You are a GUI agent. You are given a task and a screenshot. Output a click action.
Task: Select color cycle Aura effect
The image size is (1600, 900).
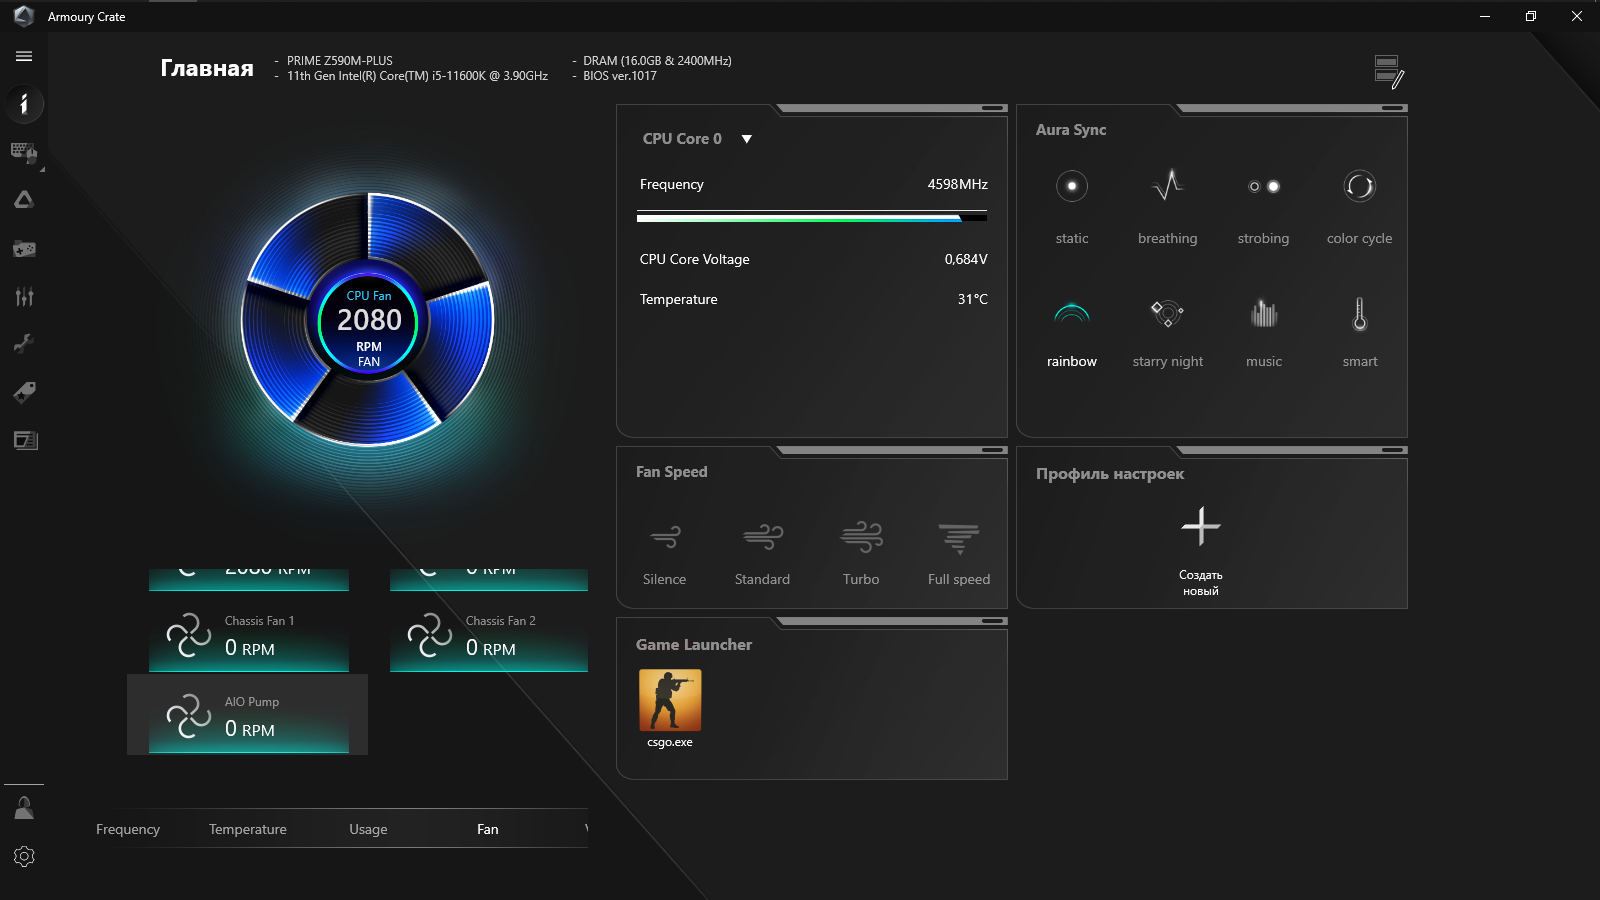tap(1360, 207)
